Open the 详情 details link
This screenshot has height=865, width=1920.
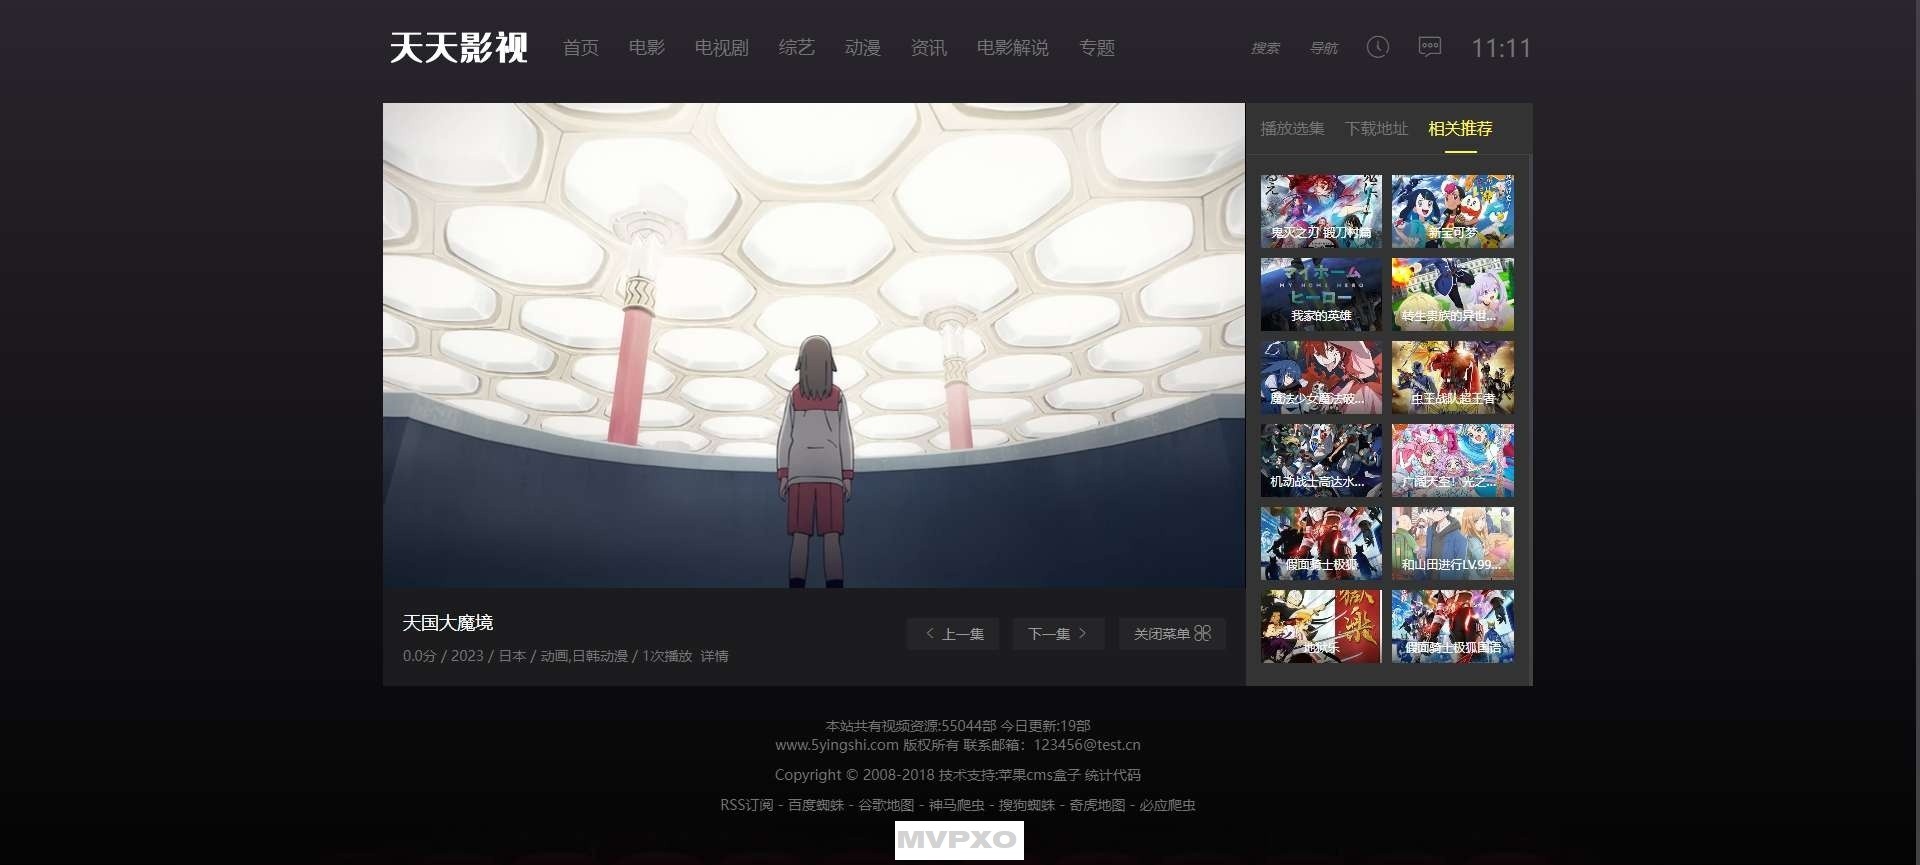714,656
